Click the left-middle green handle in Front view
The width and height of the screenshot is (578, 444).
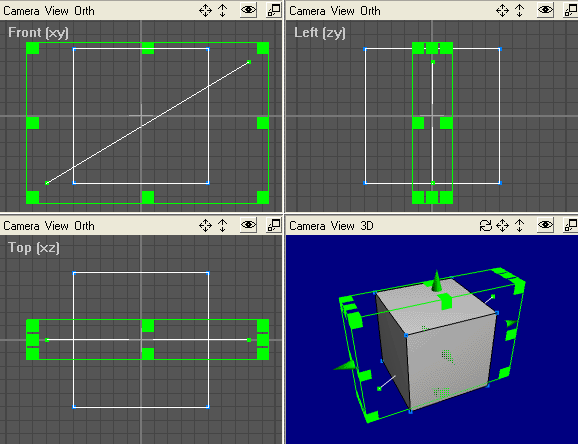pos(33,123)
